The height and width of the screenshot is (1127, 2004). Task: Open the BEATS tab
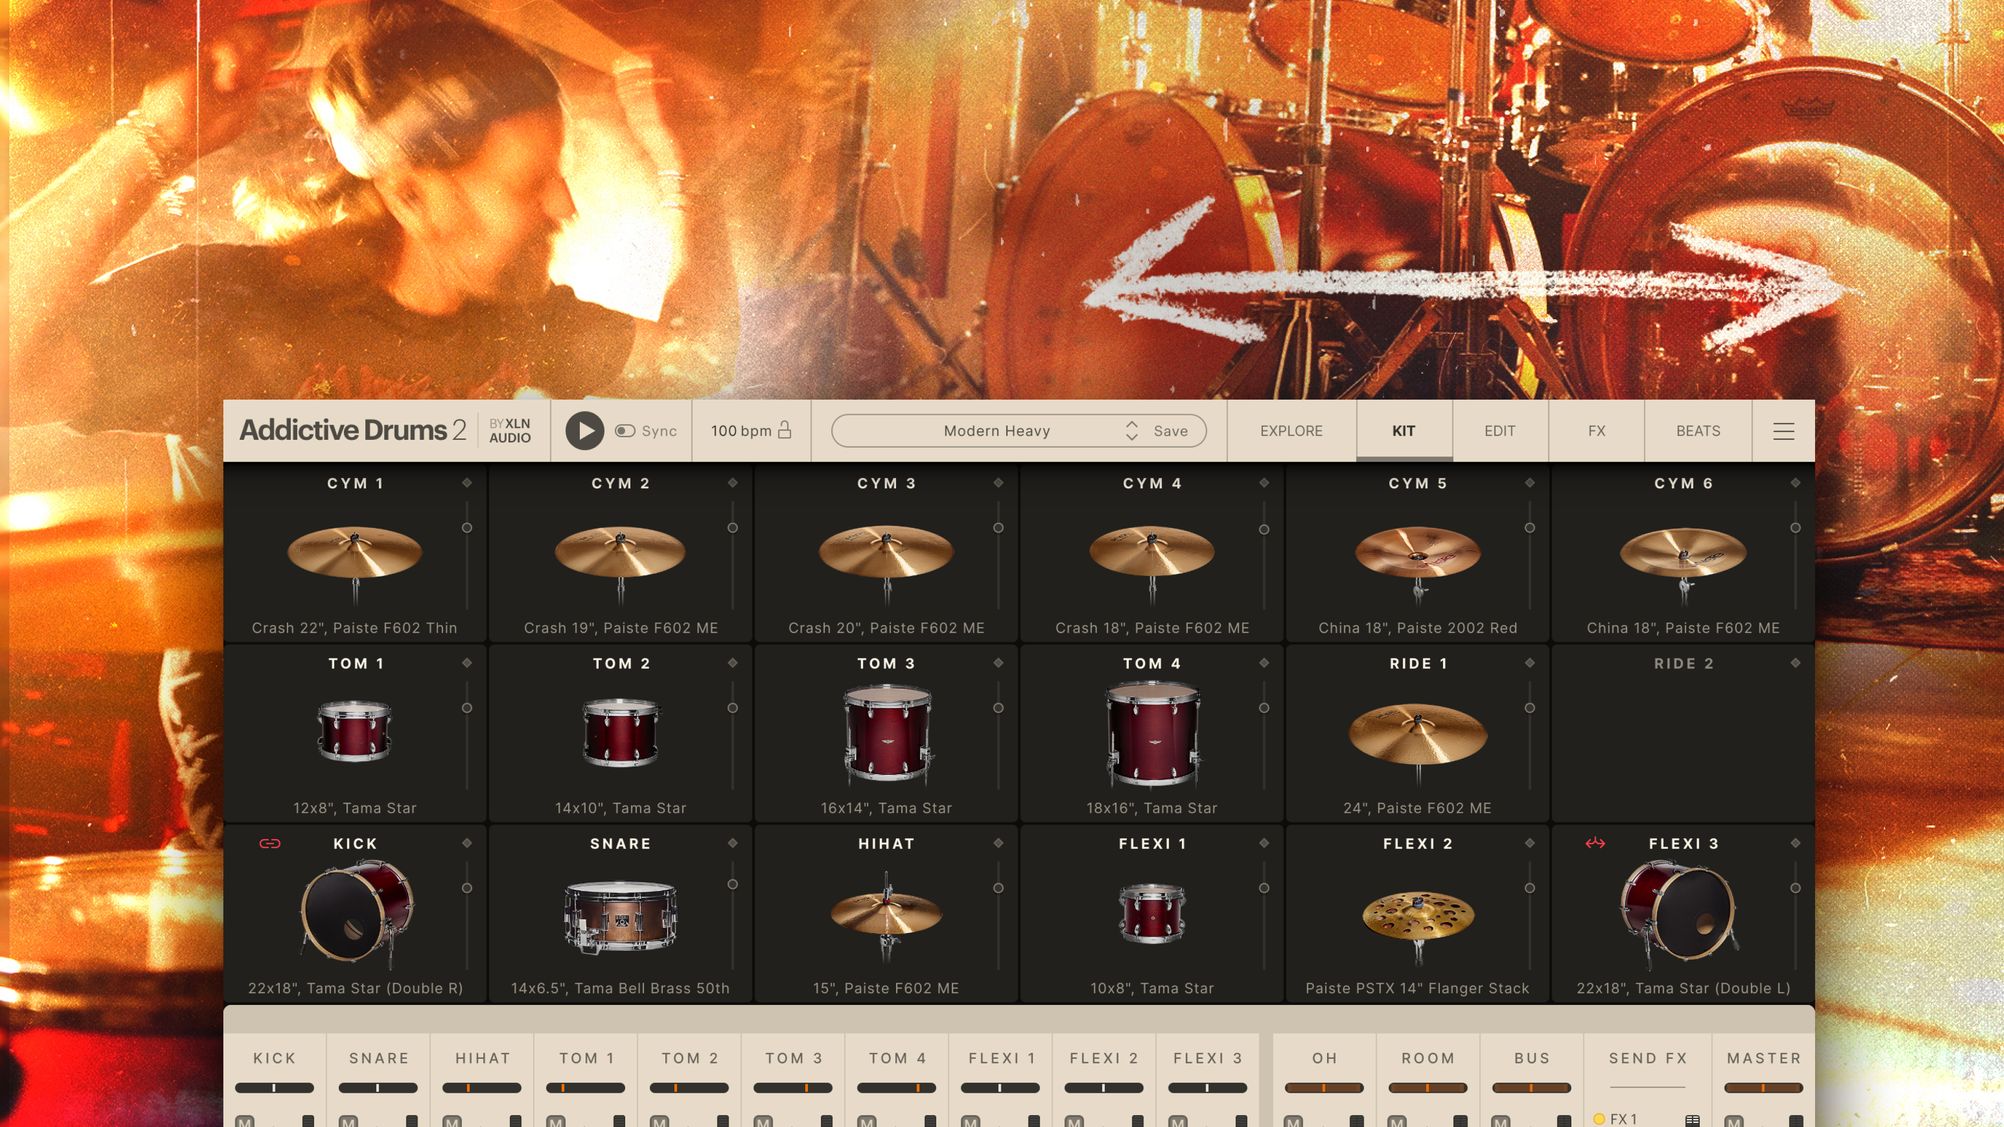(1697, 430)
